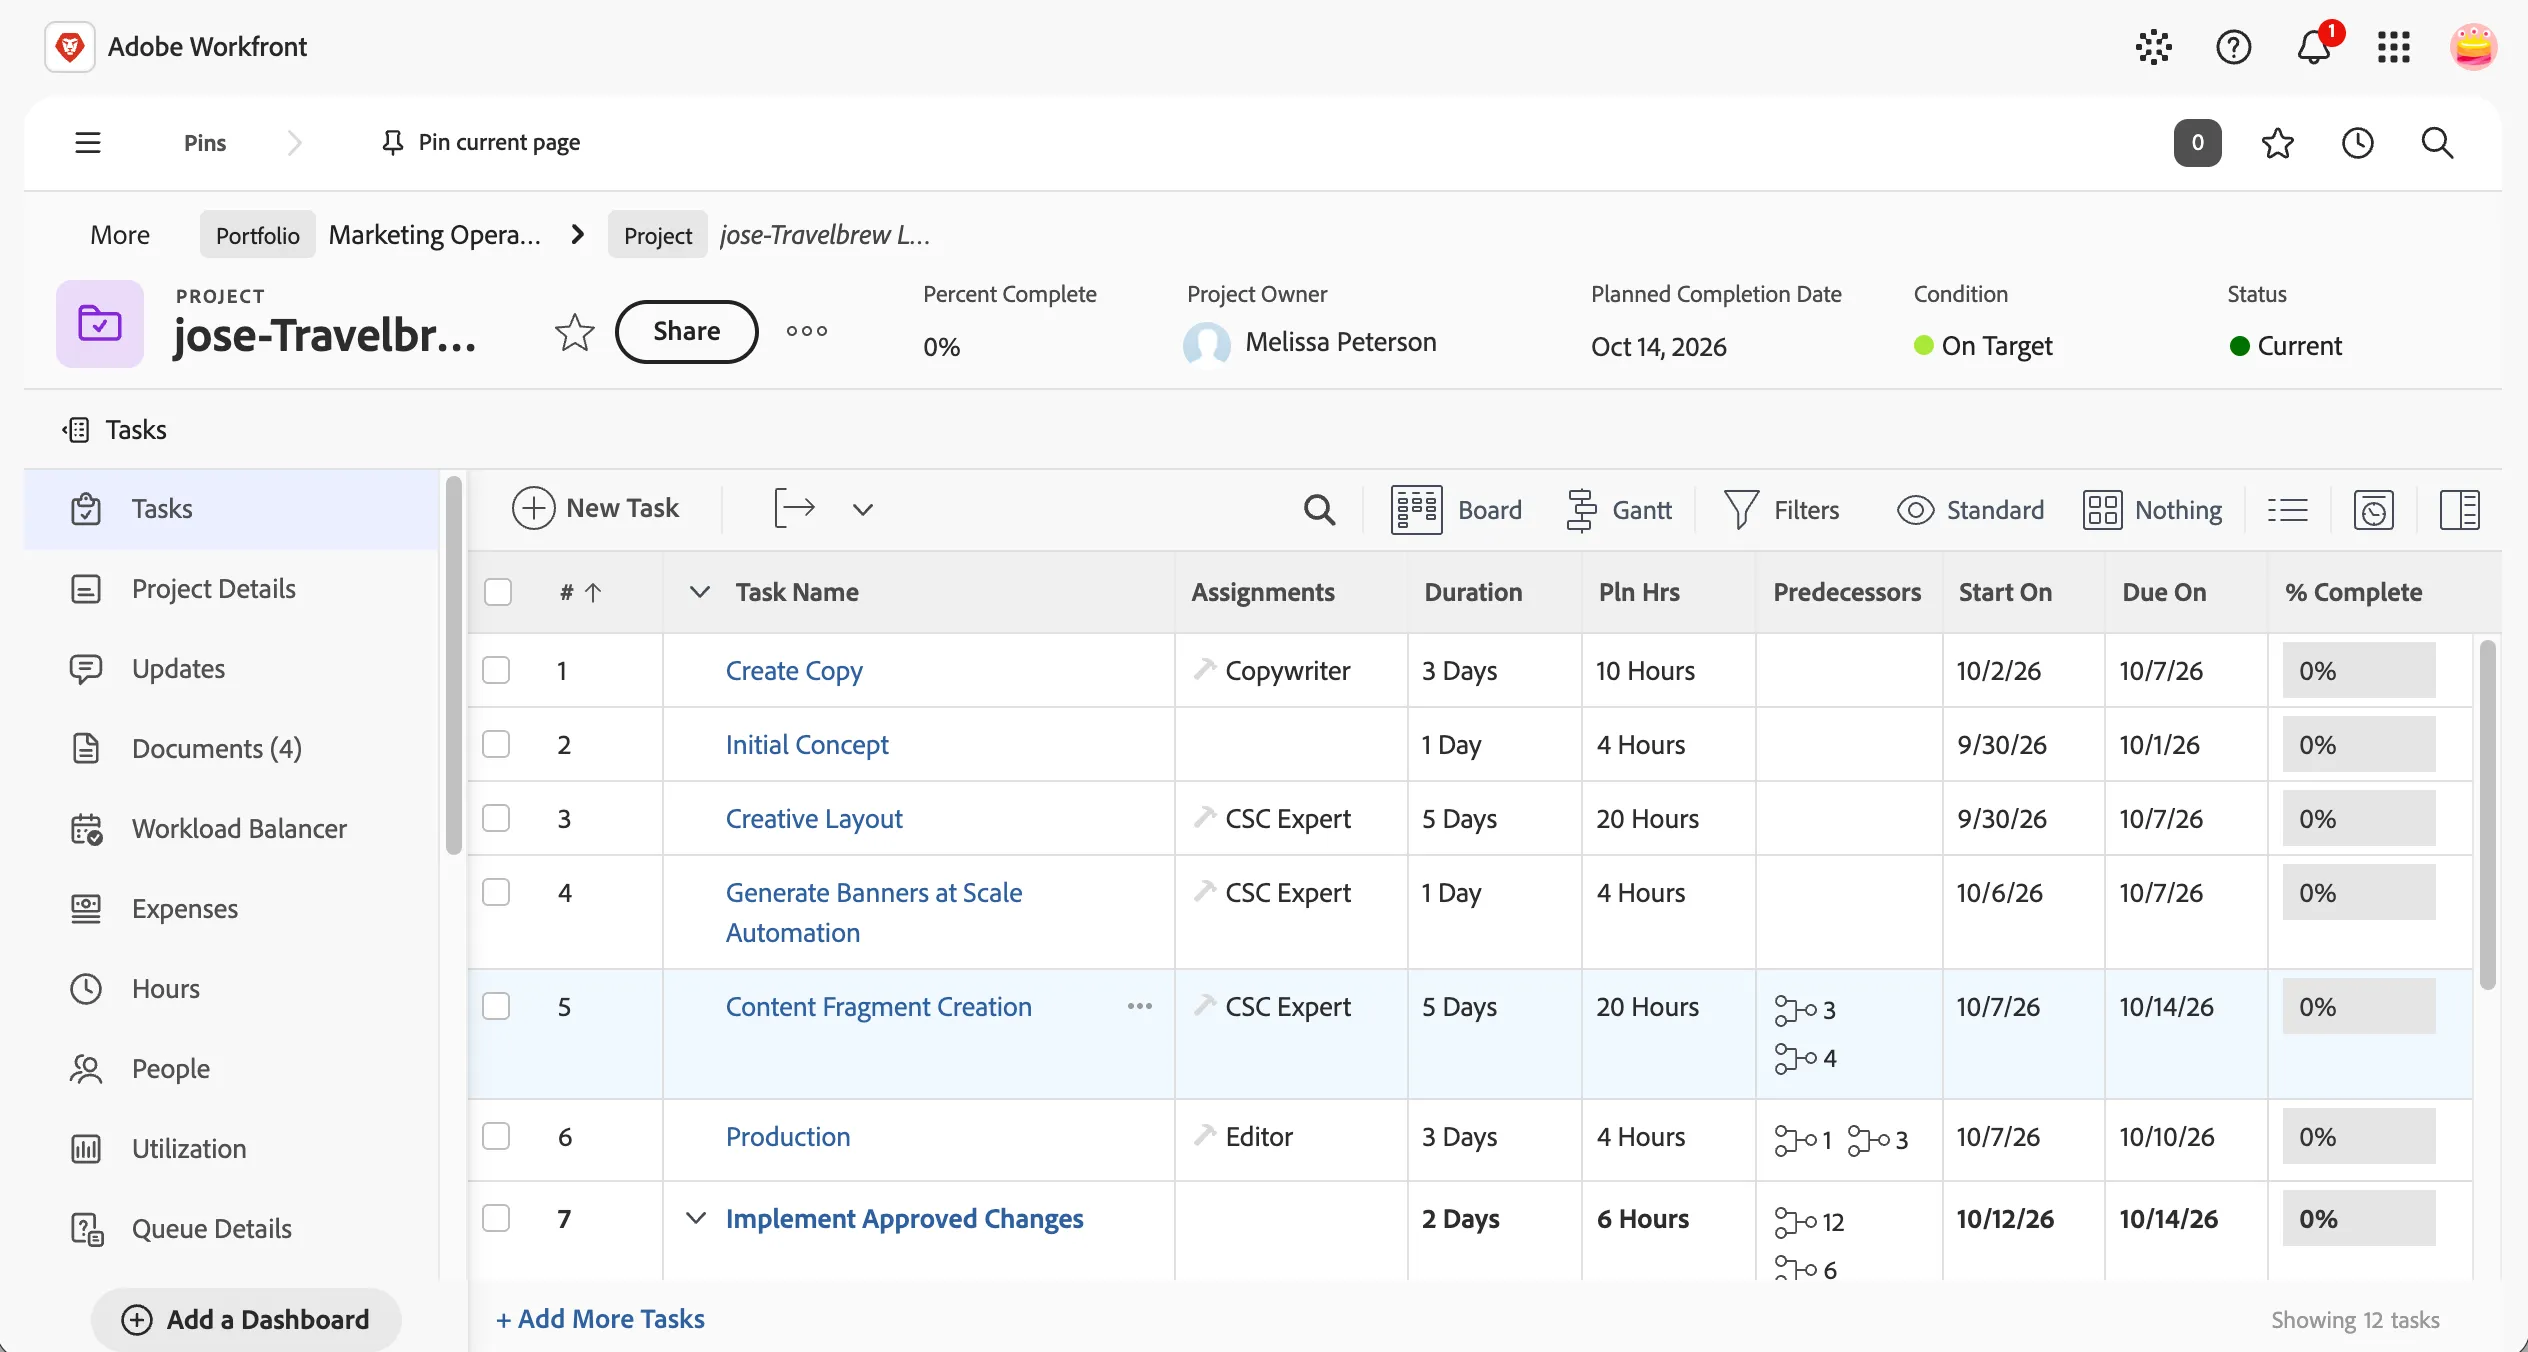This screenshot has height=1352, width=2528.
Task: Open favorites star in header bar
Action: 2277,143
